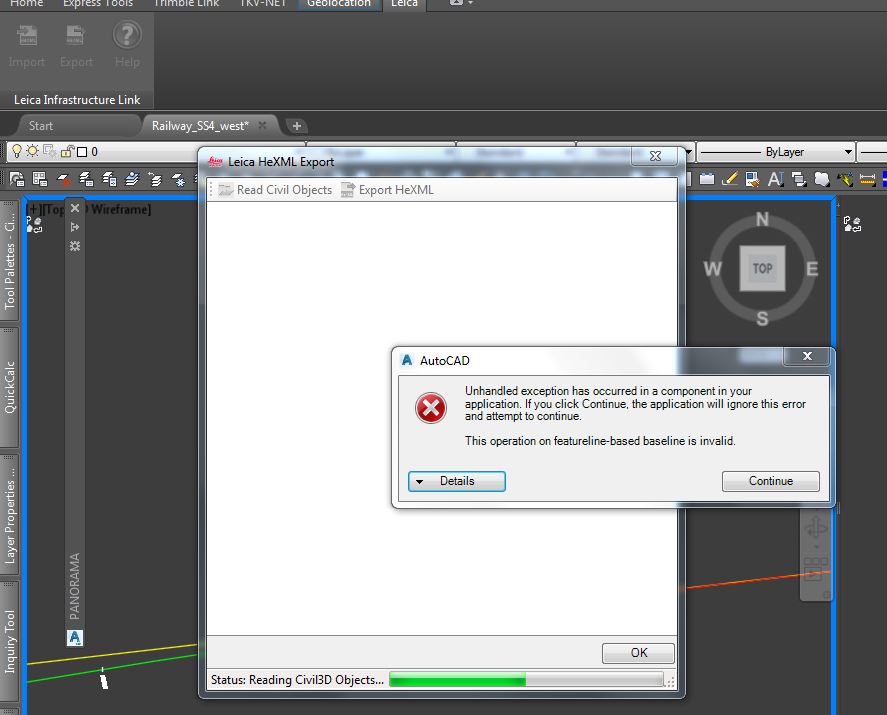Open the text tool A flyout icon

click(776, 179)
